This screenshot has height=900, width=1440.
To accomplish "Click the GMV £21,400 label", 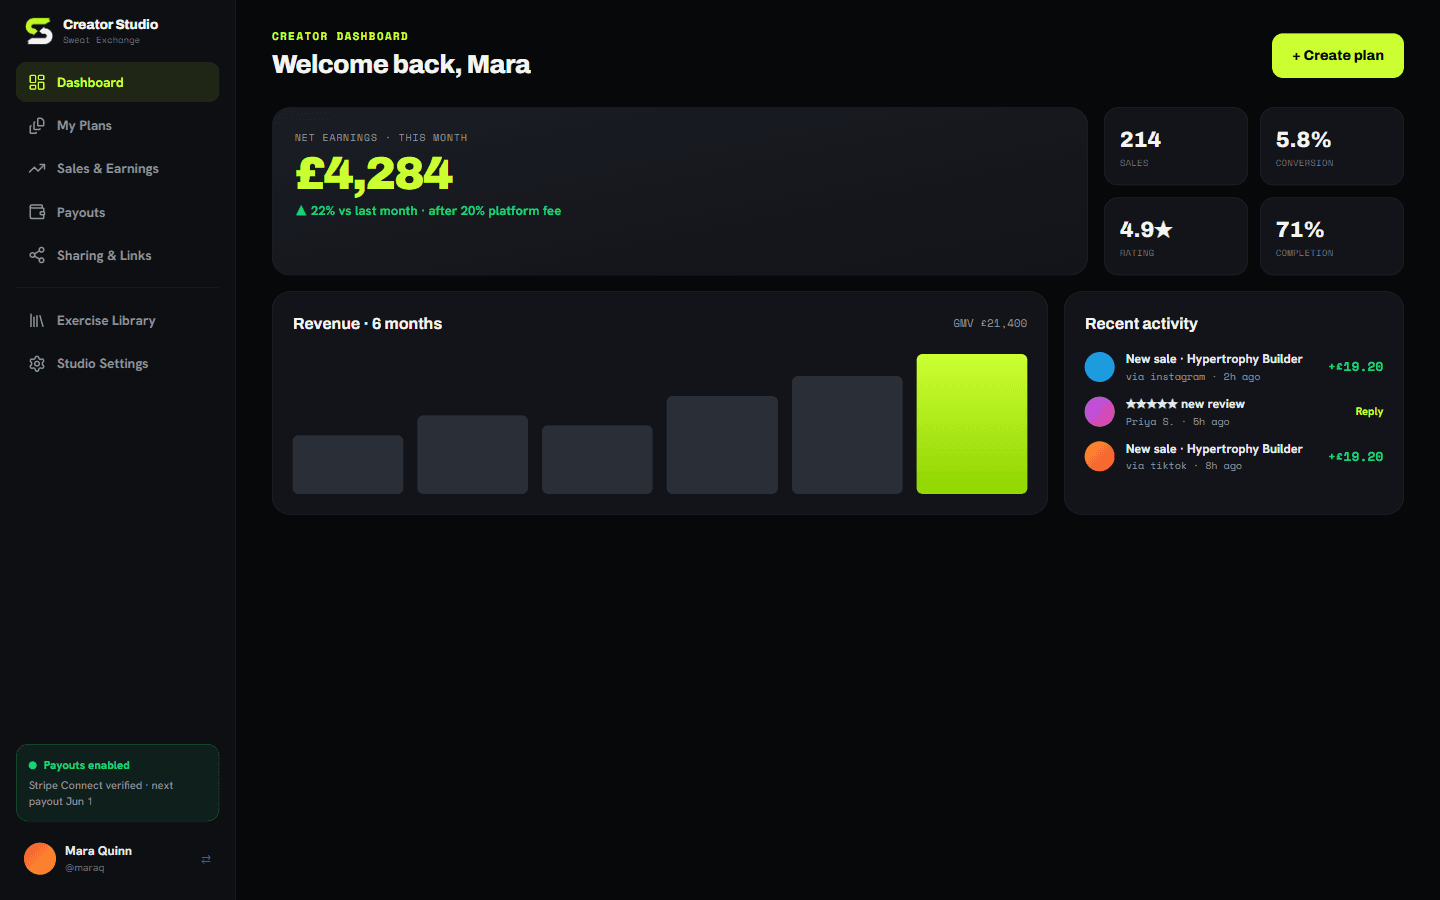I will click(x=990, y=323).
